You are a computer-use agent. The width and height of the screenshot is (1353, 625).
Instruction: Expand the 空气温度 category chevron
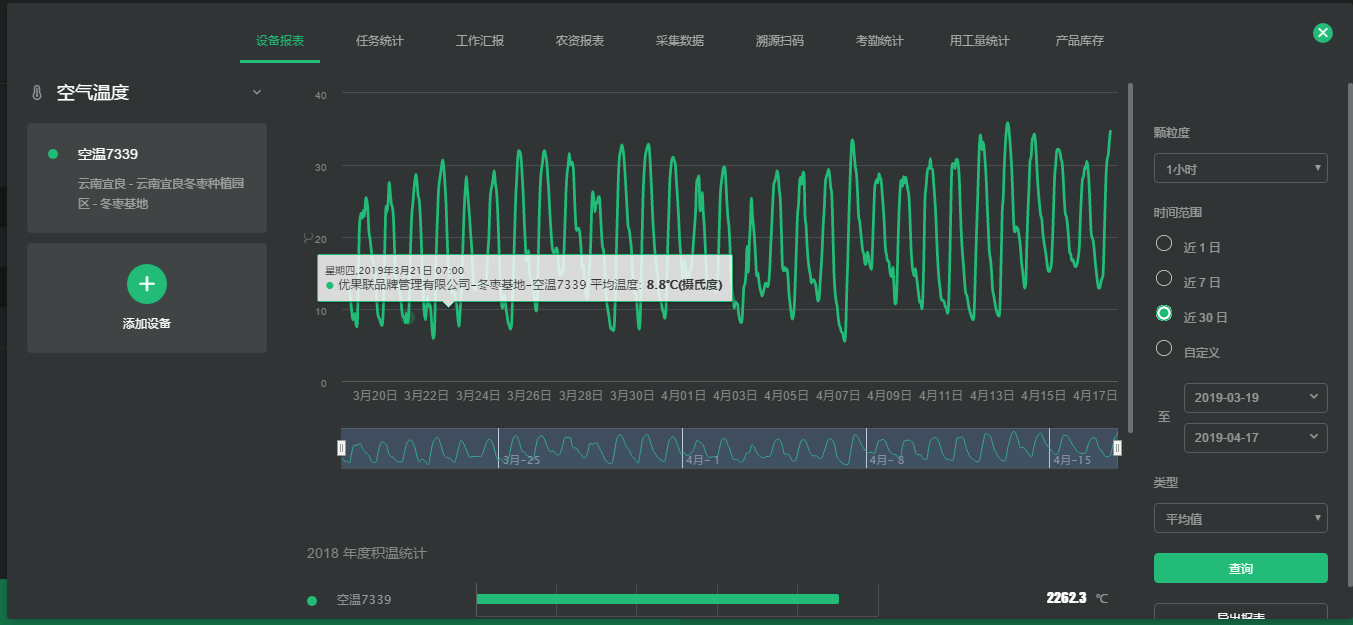click(x=257, y=92)
